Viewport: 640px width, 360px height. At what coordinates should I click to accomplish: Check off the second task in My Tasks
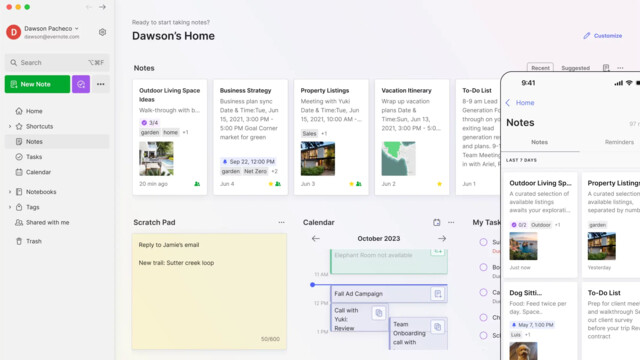pos(483,267)
